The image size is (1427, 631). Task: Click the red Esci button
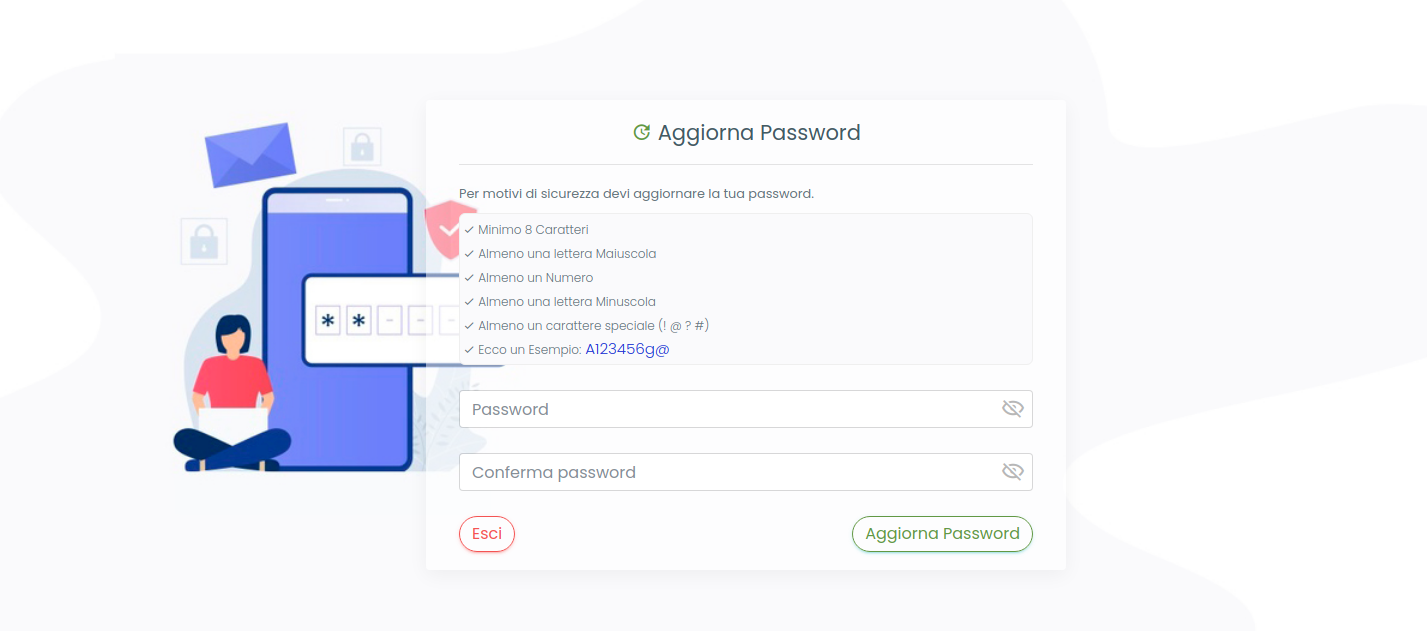point(487,534)
